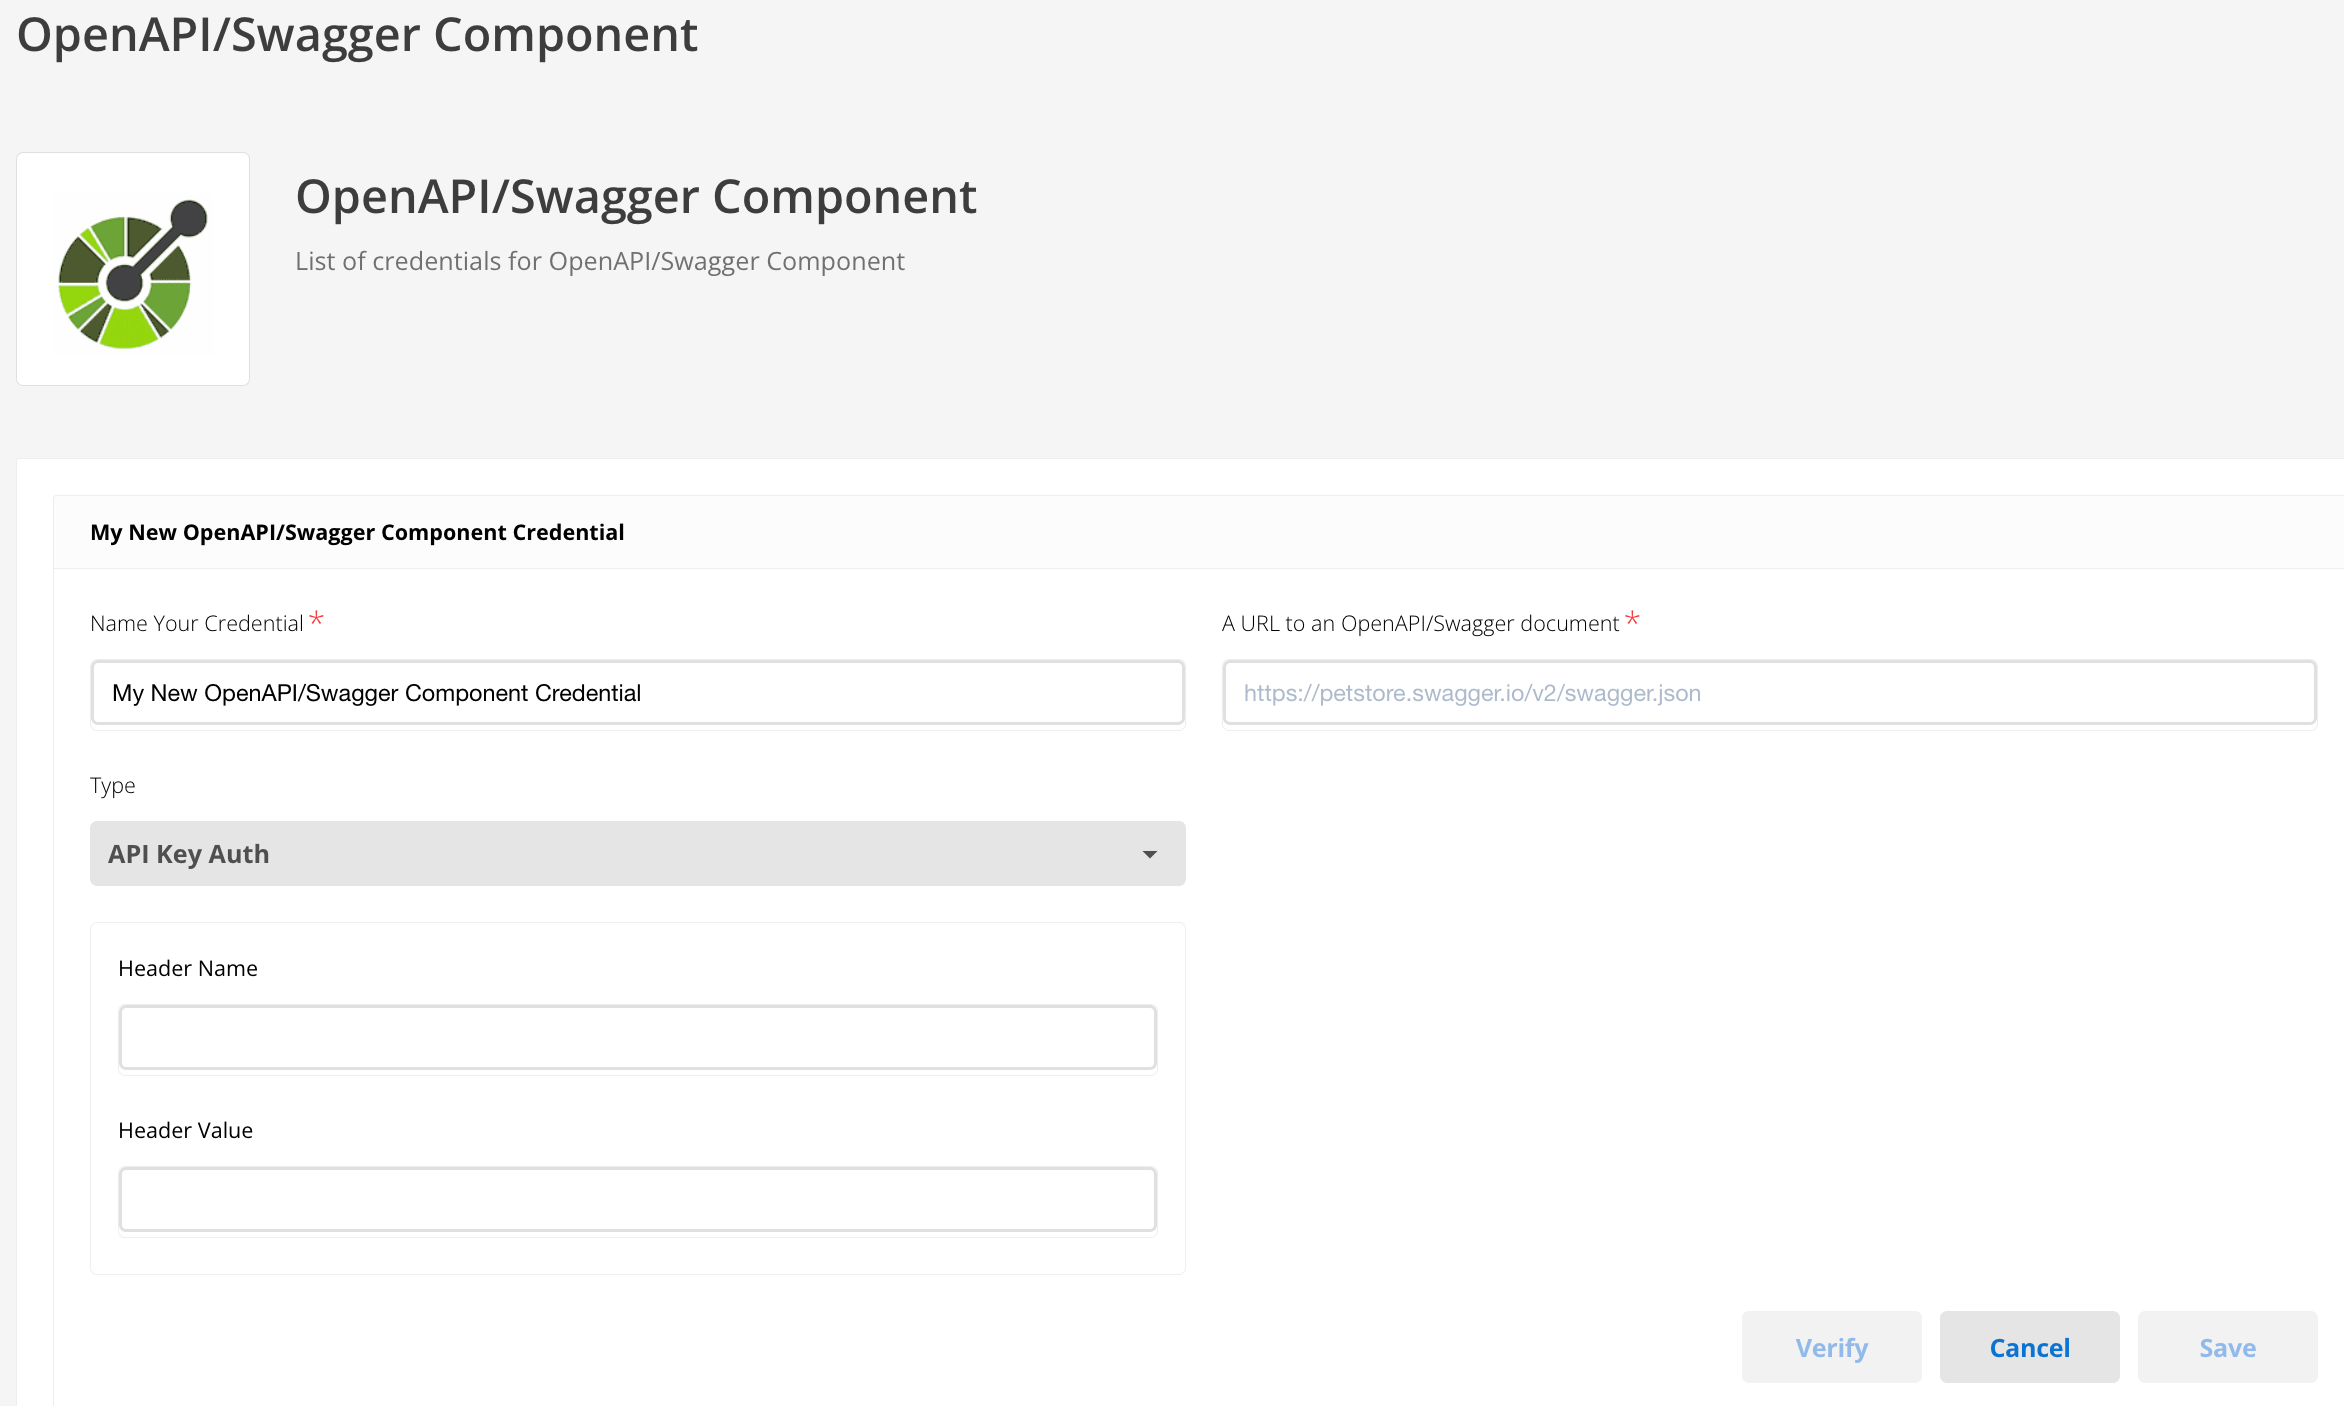
Task: Save the new credential
Action: [2228, 1348]
